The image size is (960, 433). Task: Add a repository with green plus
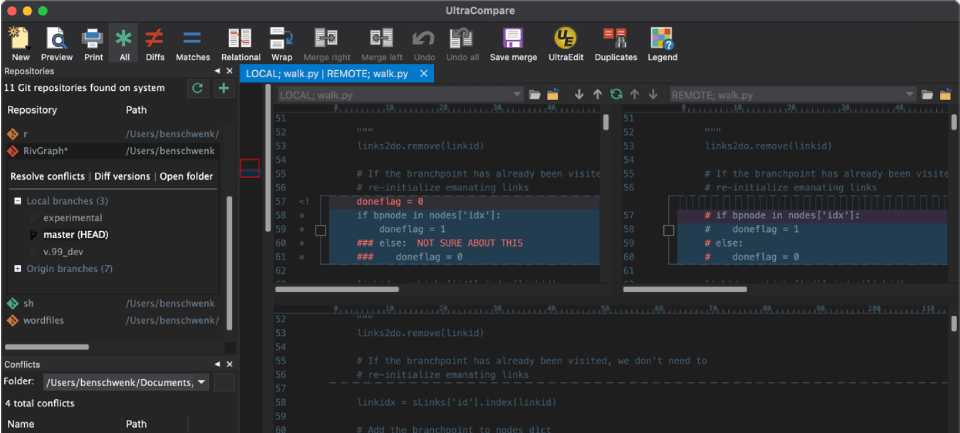coord(223,88)
